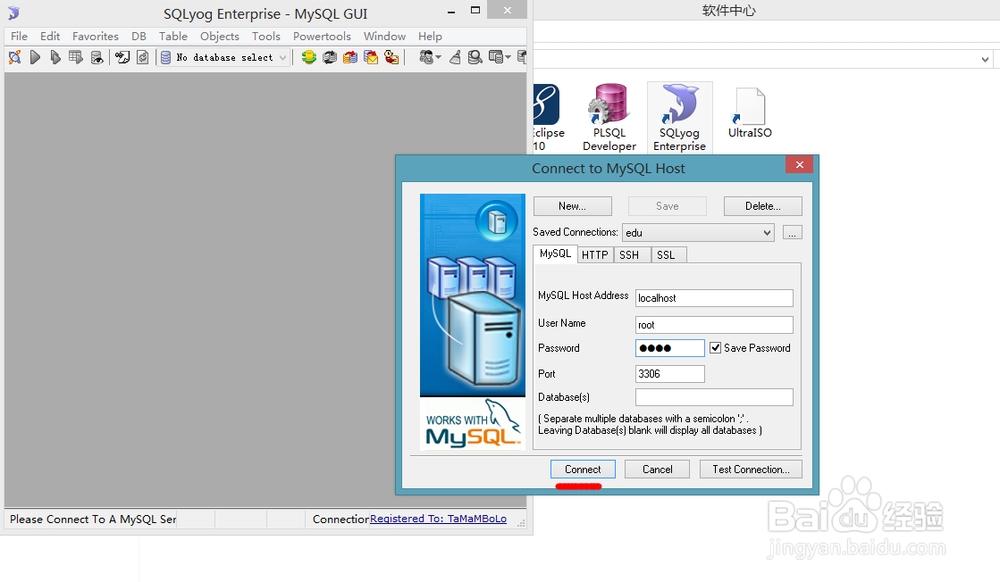Click the Port field

click(670, 374)
